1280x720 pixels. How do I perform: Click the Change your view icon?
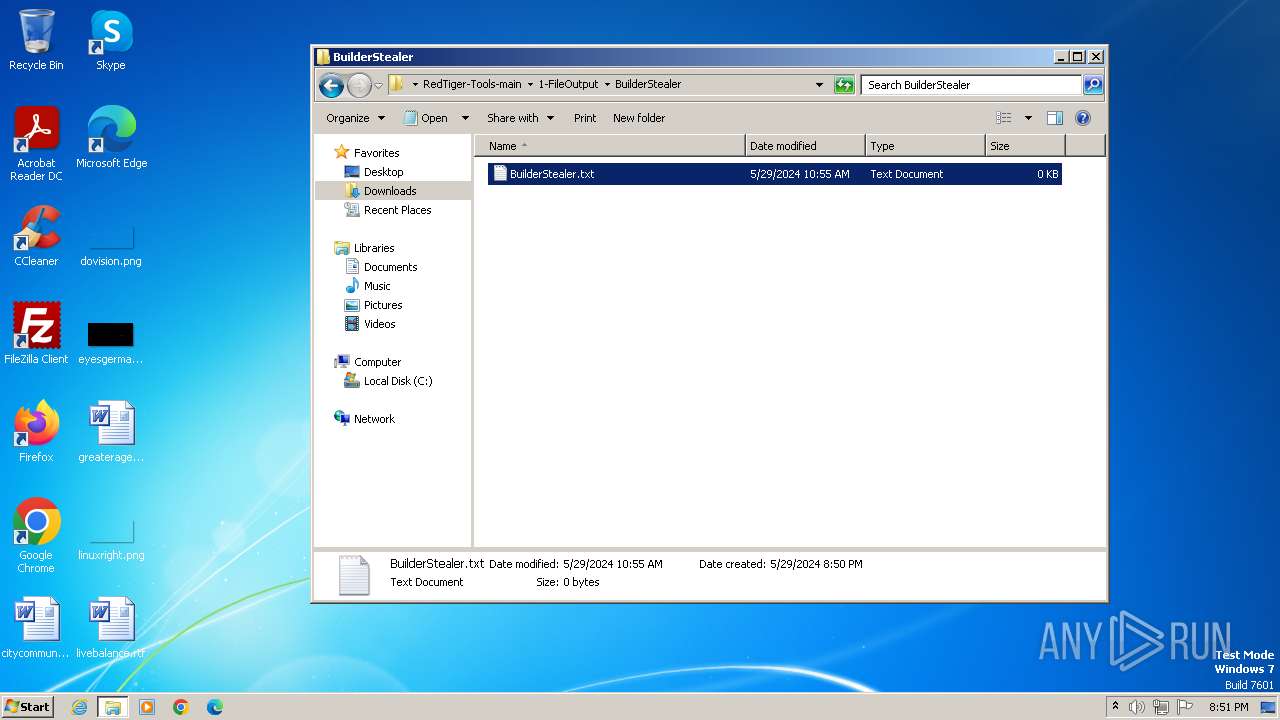(1004, 118)
